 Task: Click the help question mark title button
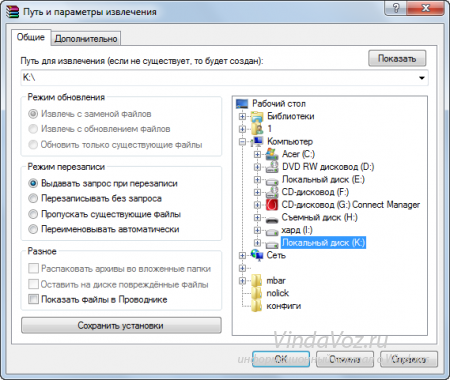pos(396,8)
